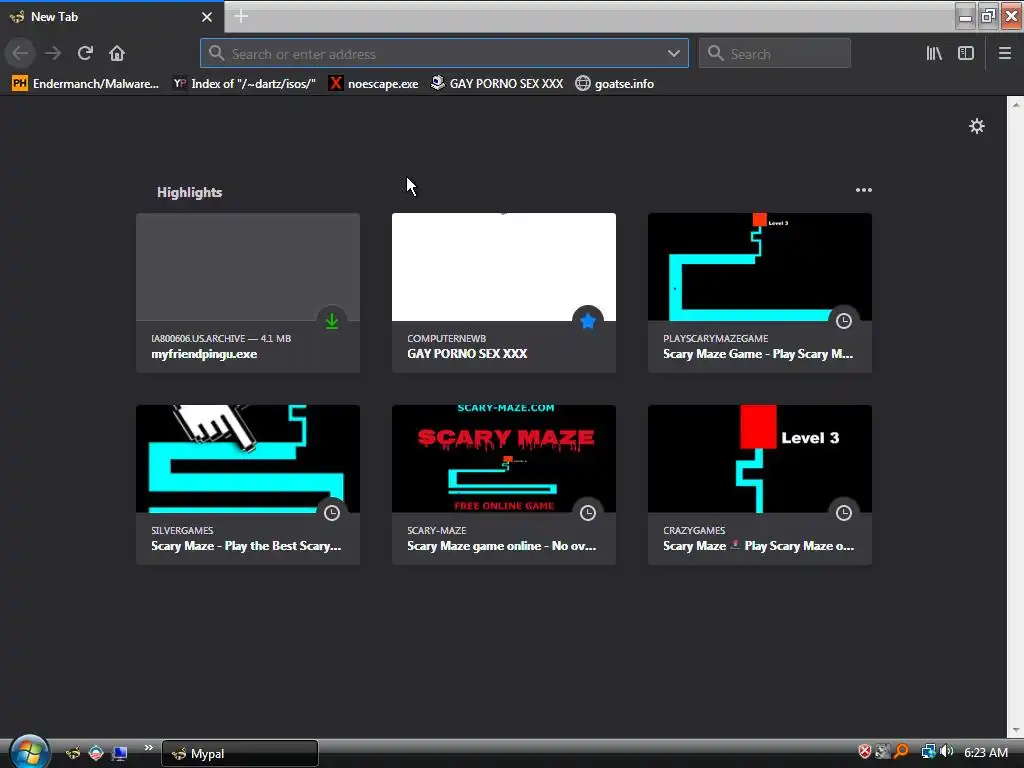Viewport: 1024px width, 768px height.
Task: Open the Windows Start orb
Action: click(29, 751)
